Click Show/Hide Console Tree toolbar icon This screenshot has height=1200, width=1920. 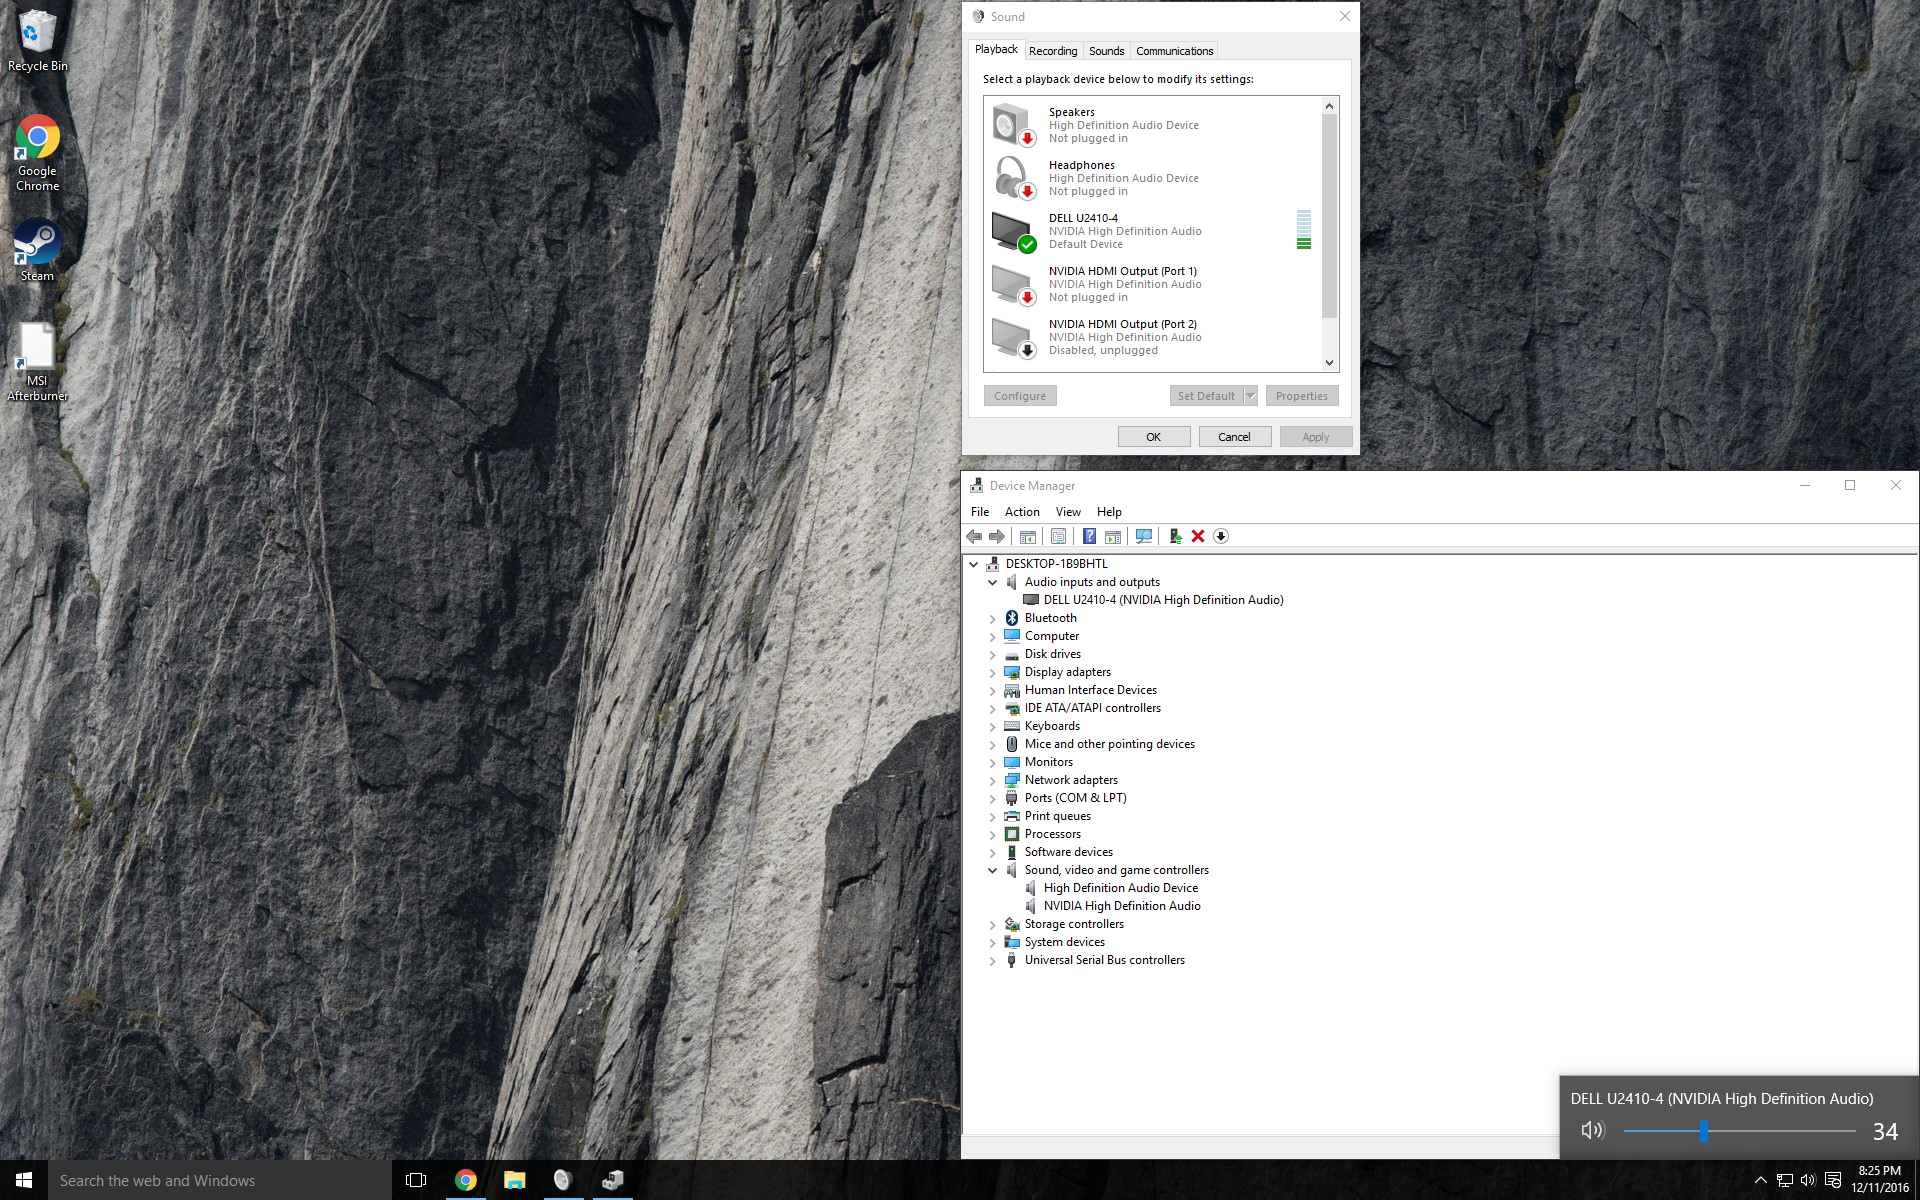point(1027,536)
